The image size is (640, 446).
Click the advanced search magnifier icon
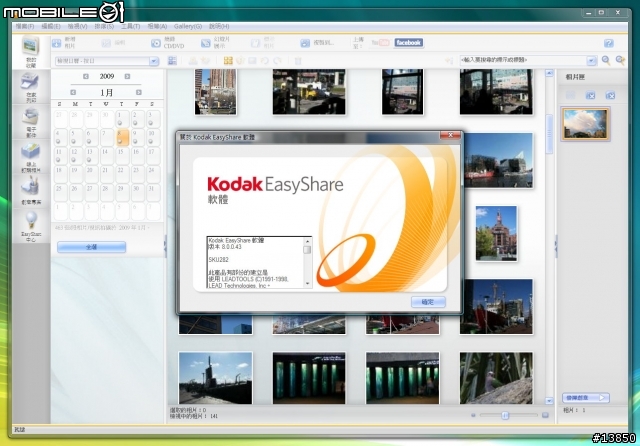(x=620, y=60)
